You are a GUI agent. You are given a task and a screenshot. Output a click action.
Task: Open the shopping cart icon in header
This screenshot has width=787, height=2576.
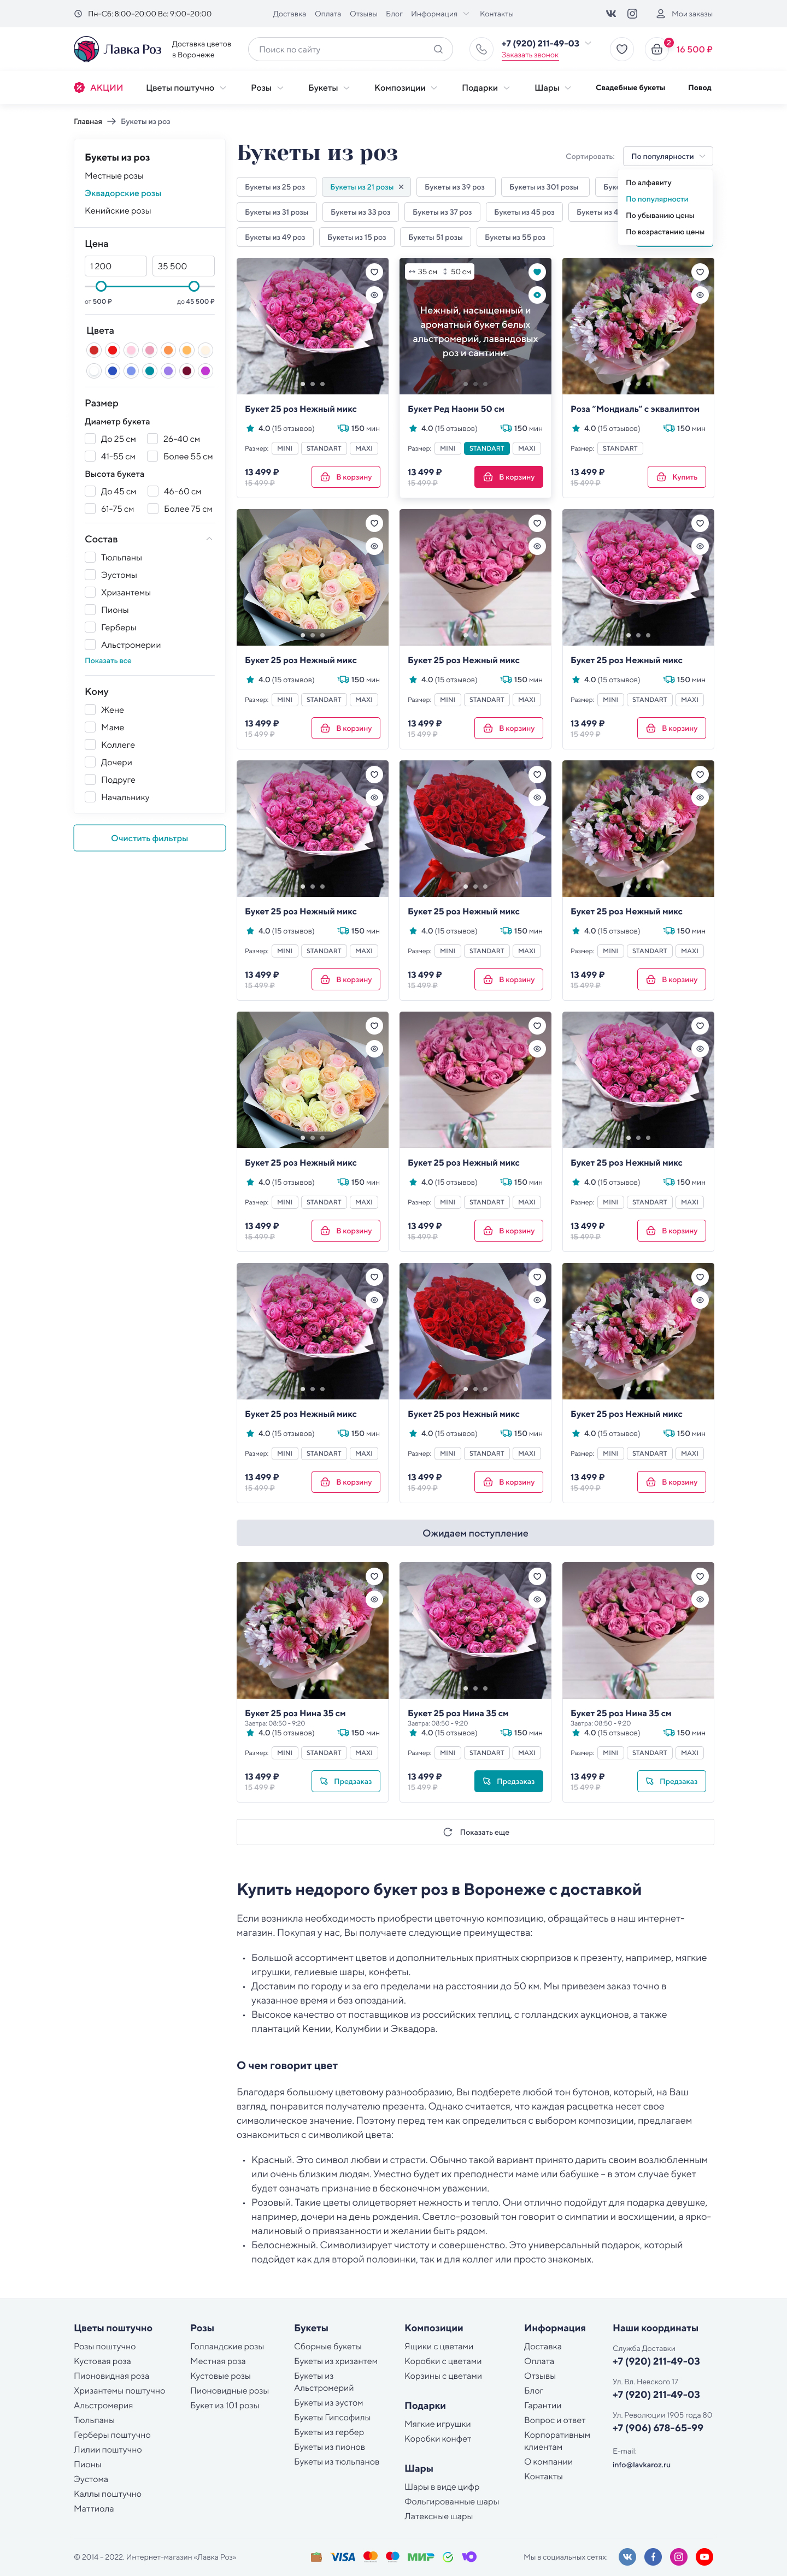(657, 49)
